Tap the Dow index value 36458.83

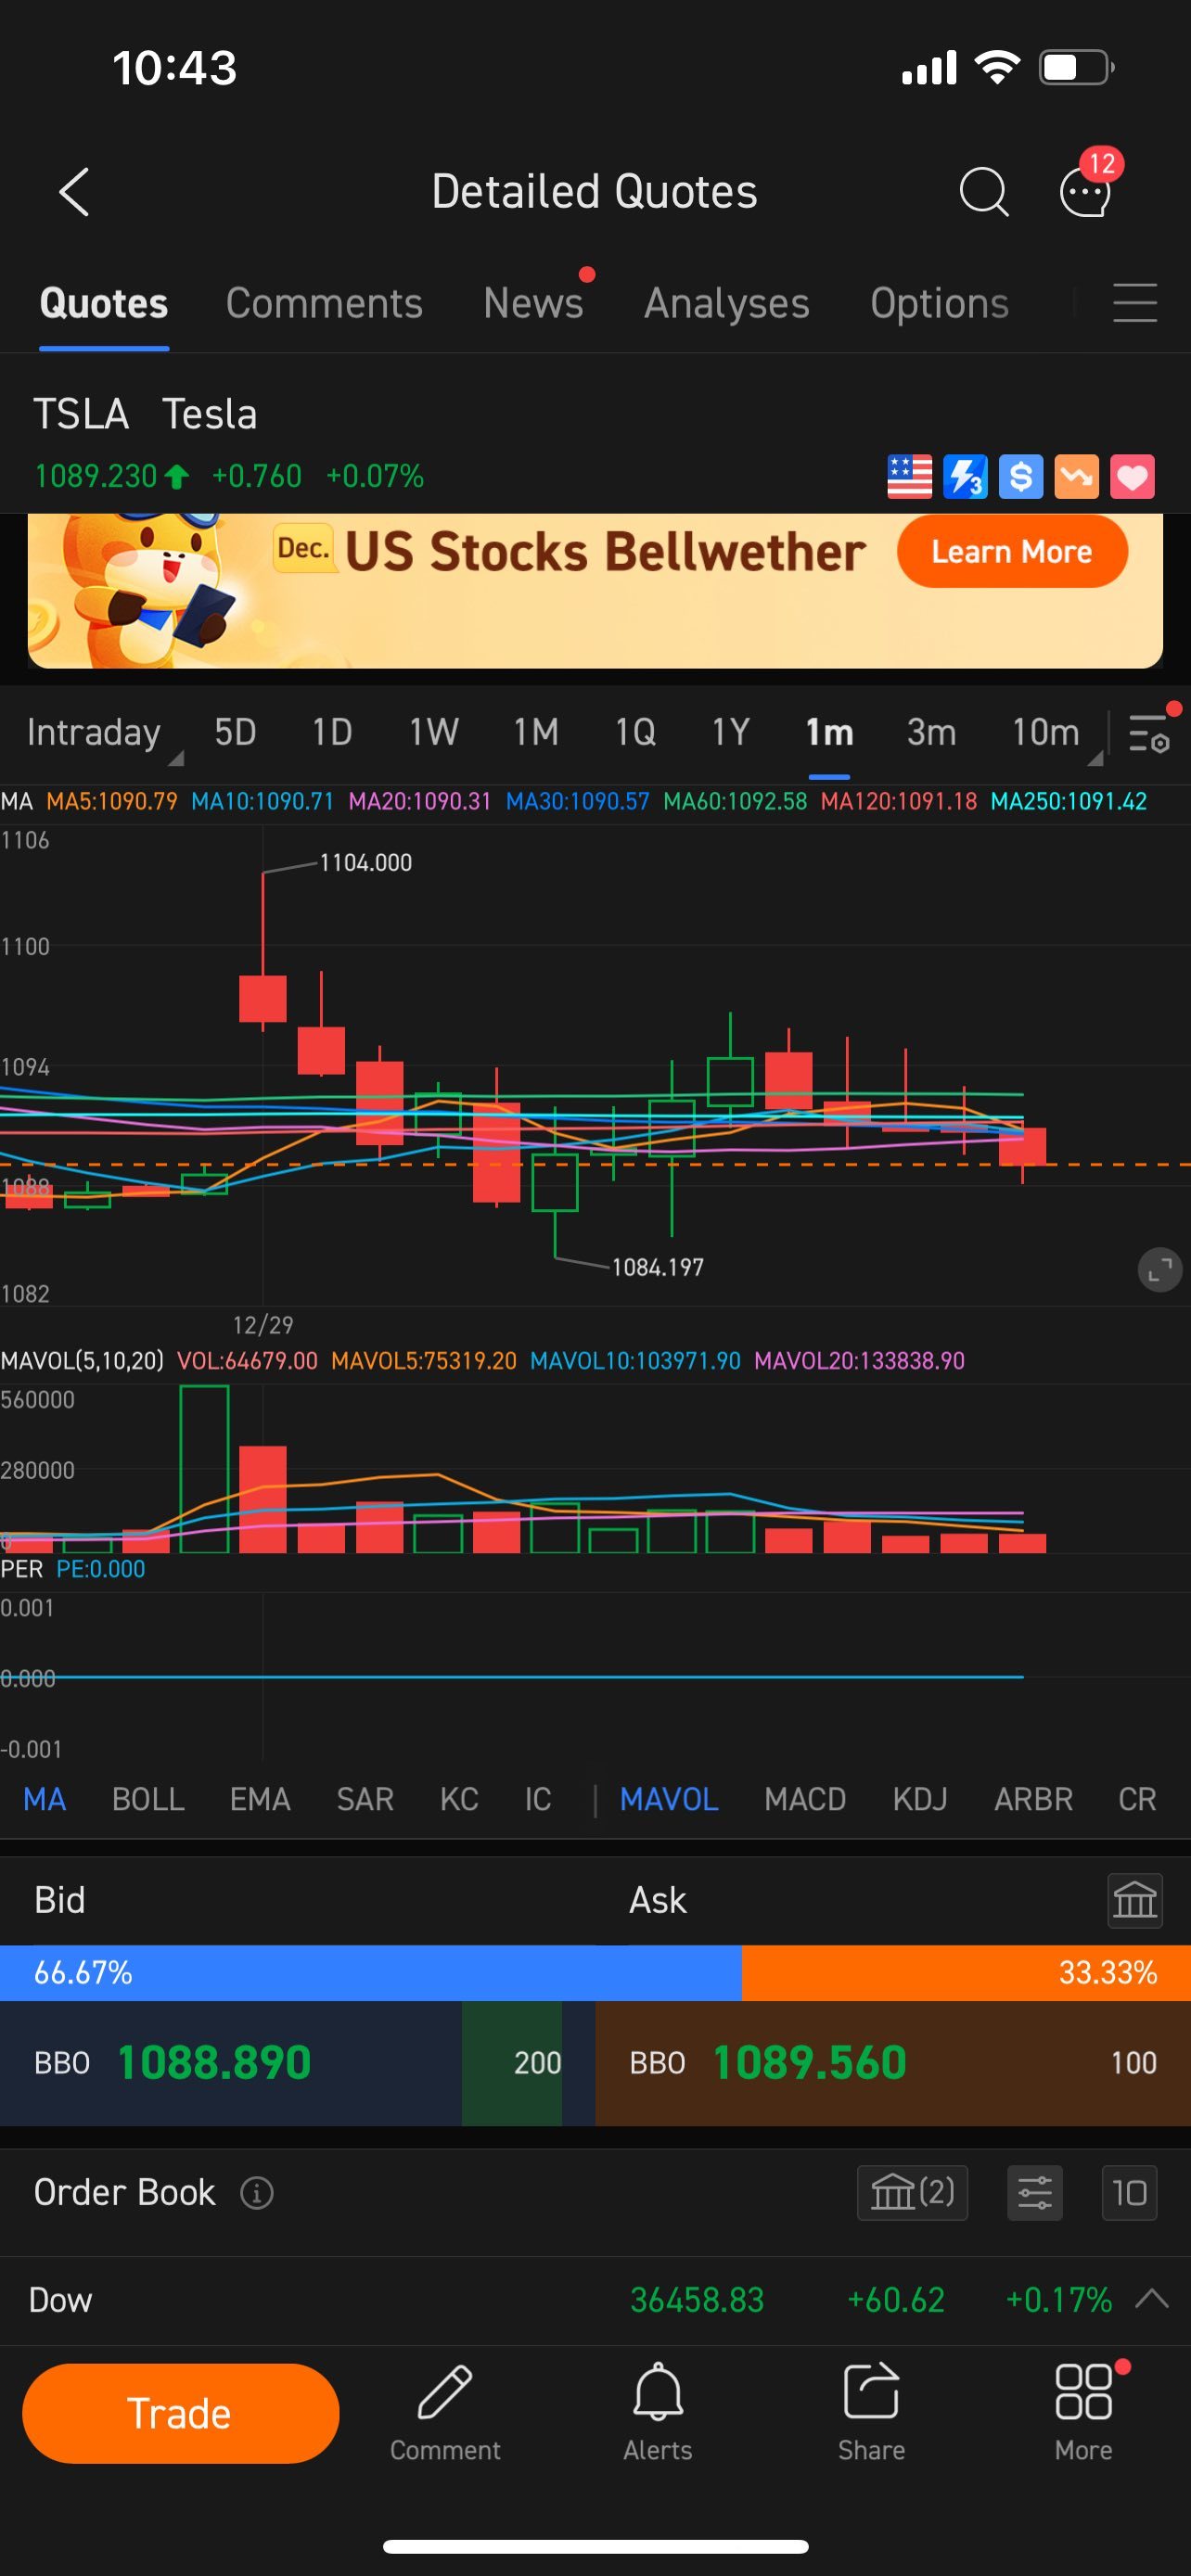(697, 2299)
